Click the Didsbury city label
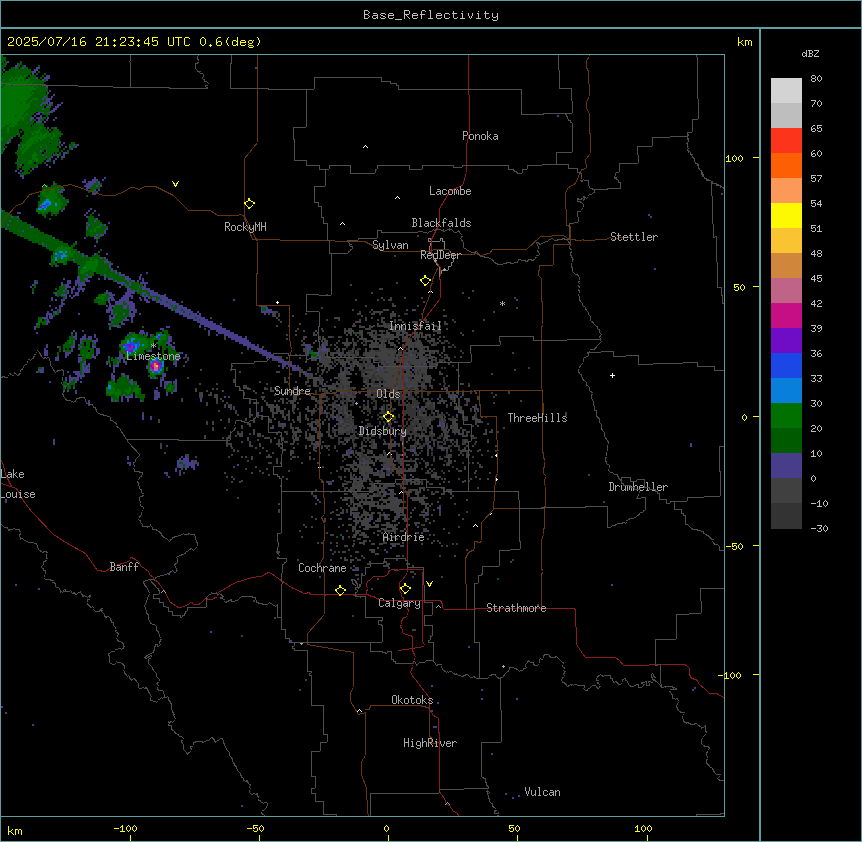862x842 pixels. point(383,431)
